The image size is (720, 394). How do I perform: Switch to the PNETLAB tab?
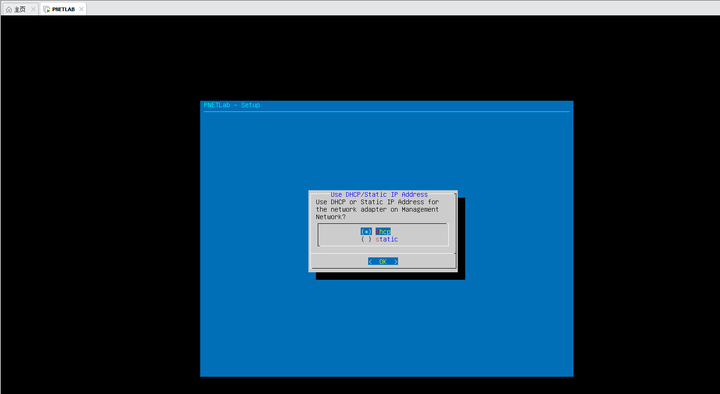pyautogui.click(x=63, y=9)
